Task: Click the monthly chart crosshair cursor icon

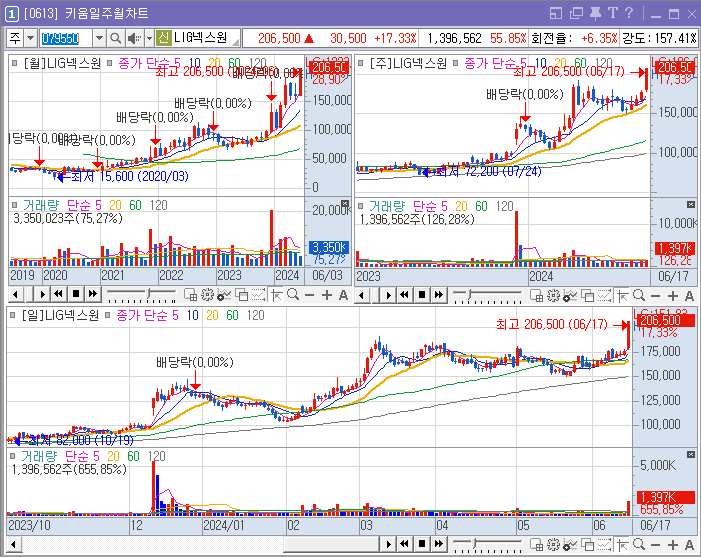Action: pos(276,295)
